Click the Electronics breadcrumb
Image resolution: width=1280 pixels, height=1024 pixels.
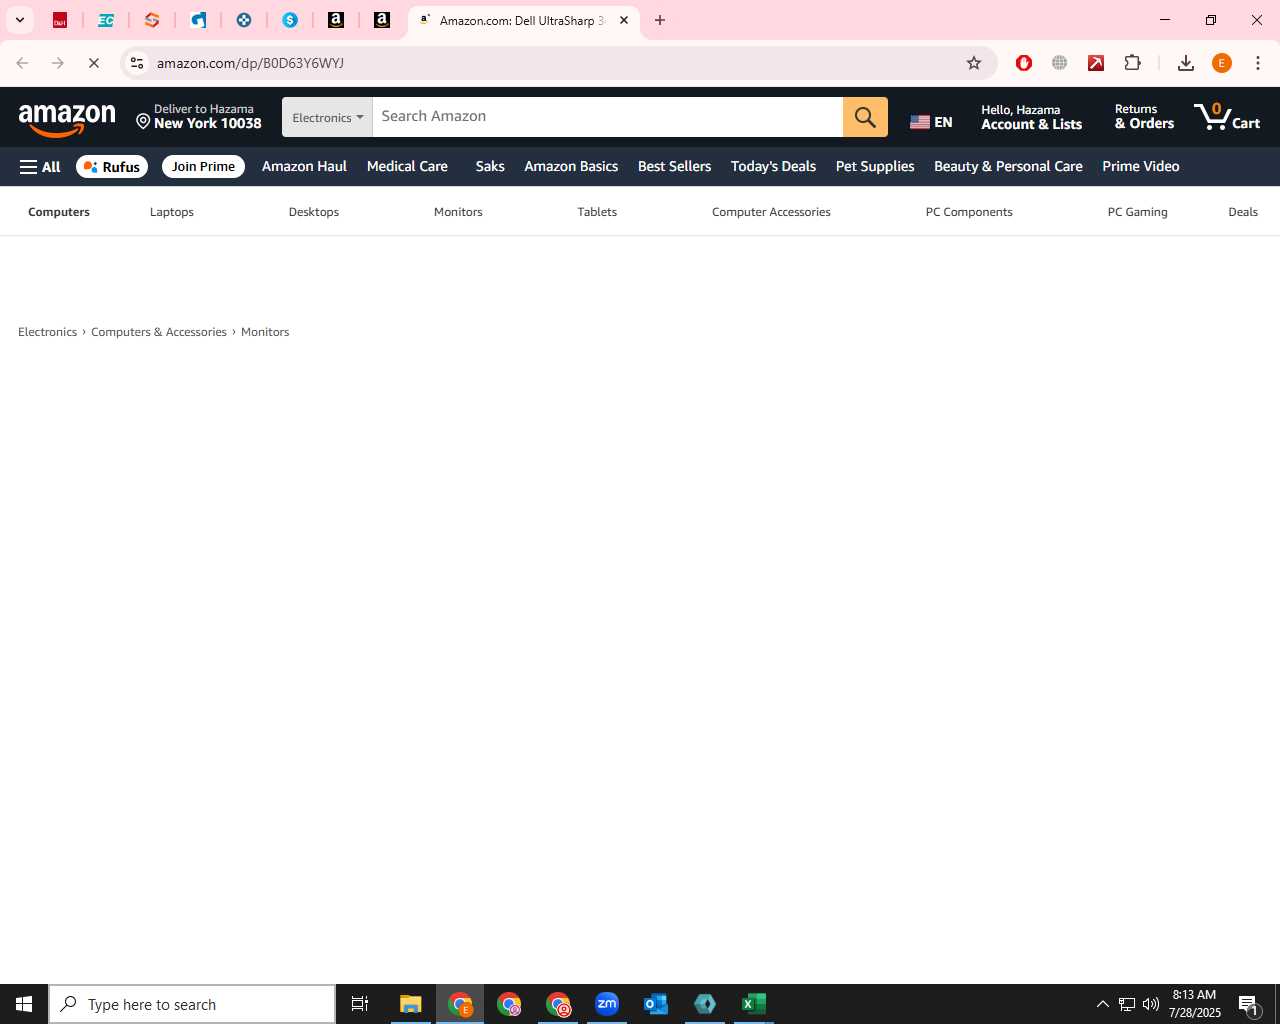pyautogui.click(x=47, y=332)
